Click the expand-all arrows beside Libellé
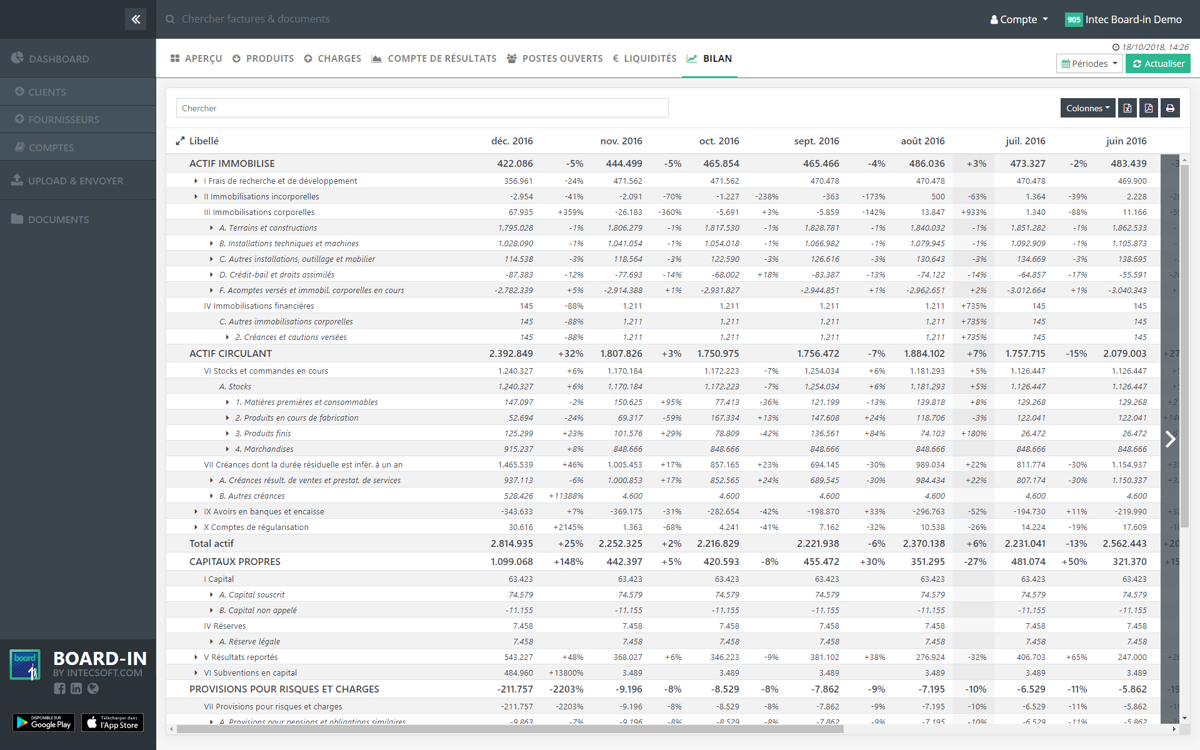The width and height of the screenshot is (1200, 750). (x=180, y=142)
